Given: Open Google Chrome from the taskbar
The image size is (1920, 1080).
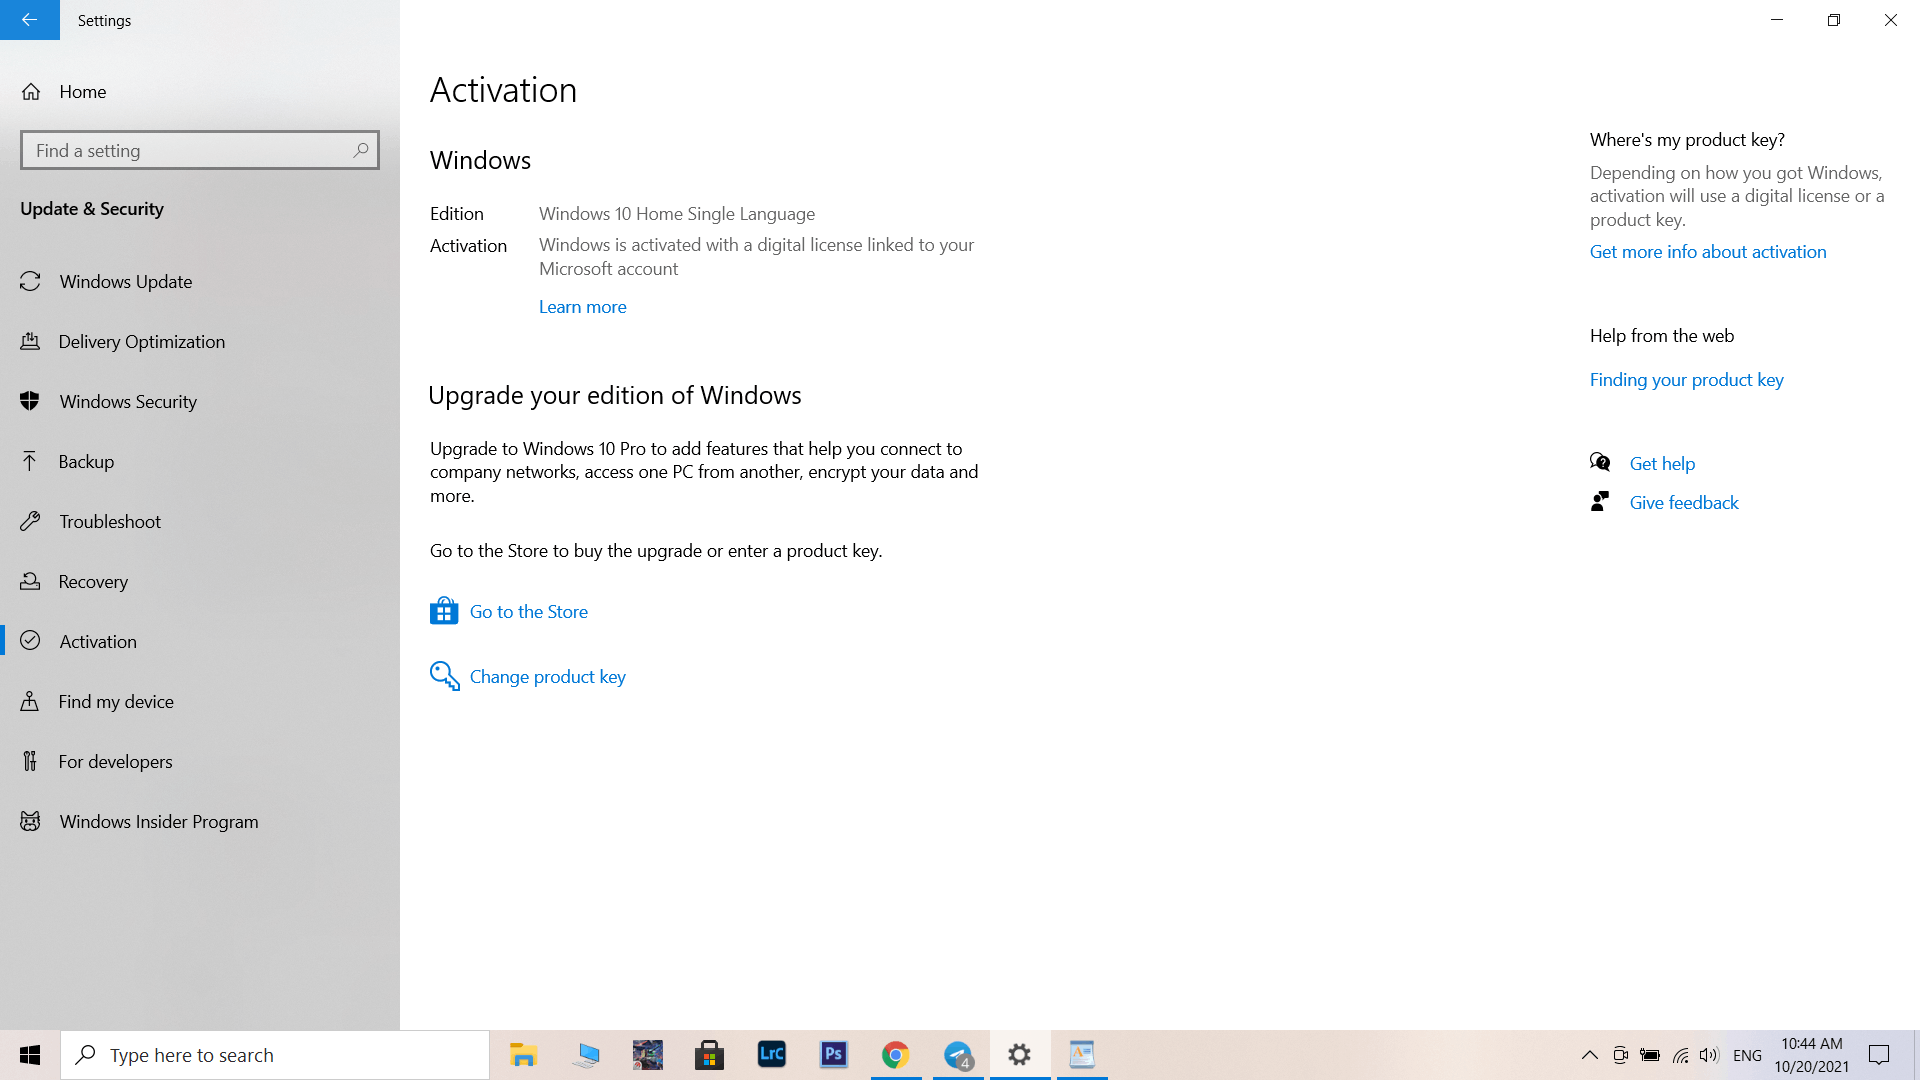Looking at the screenshot, I should tap(895, 1055).
